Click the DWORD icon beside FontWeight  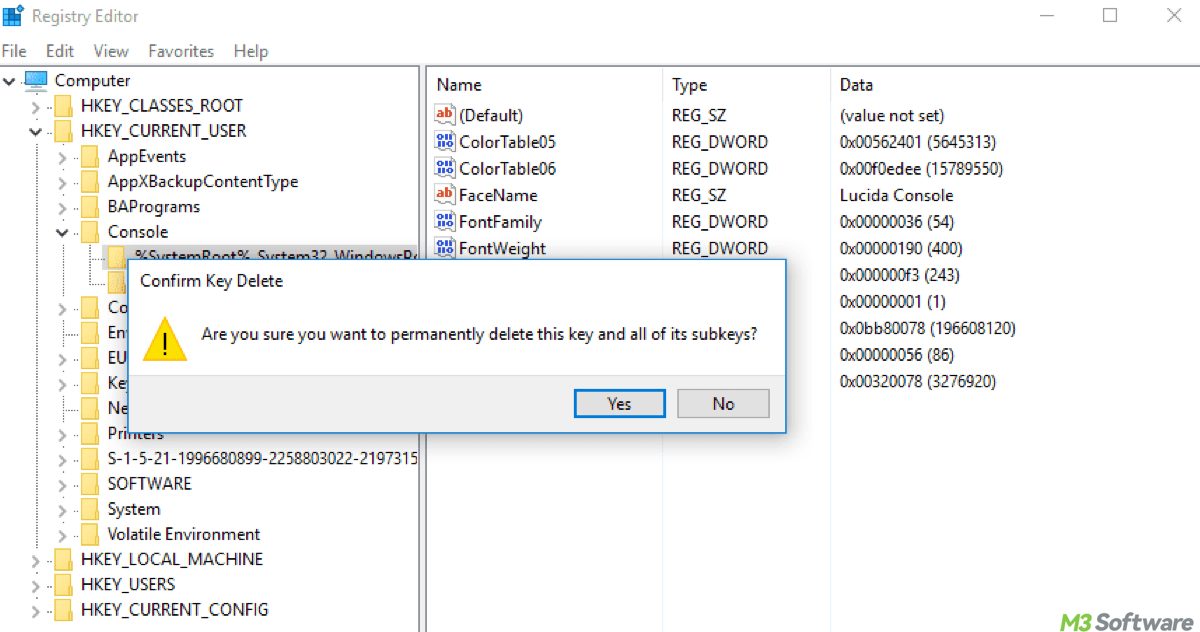[x=445, y=248]
